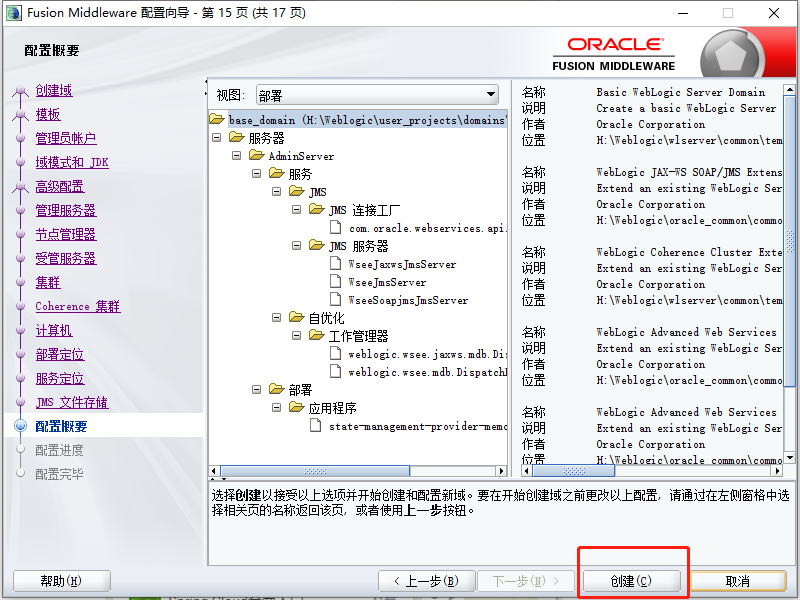
Task: Go to 高级配置 step
Action: pyautogui.click(x=60, y=186)
